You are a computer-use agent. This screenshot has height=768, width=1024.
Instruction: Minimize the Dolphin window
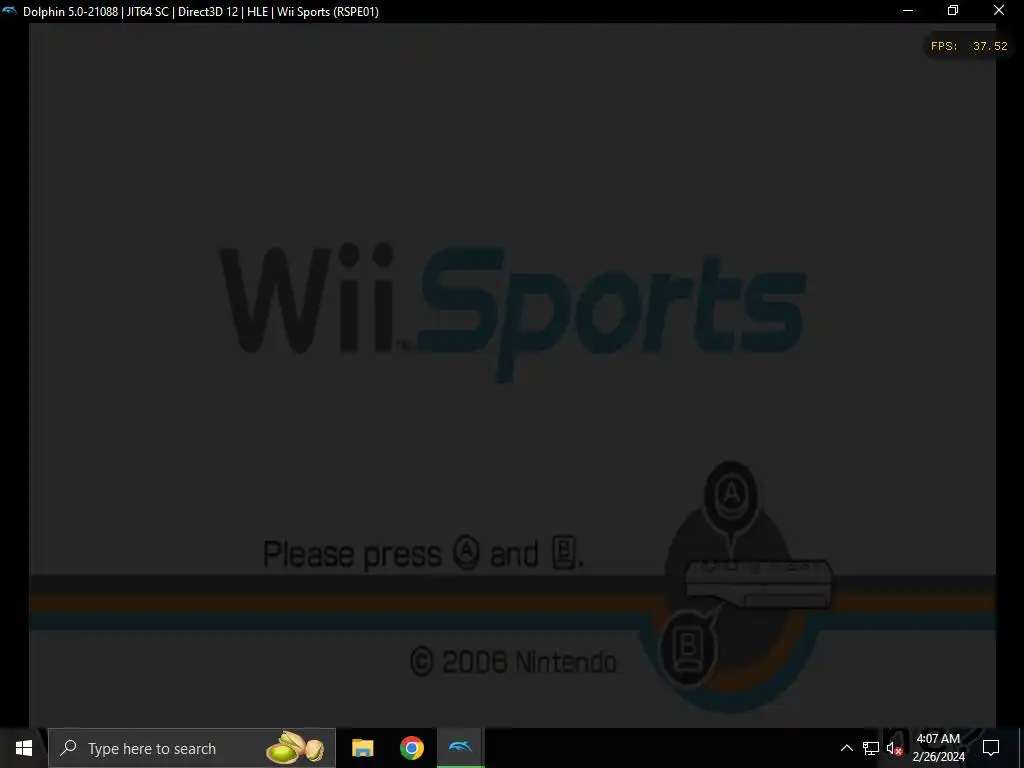[908, 10]
